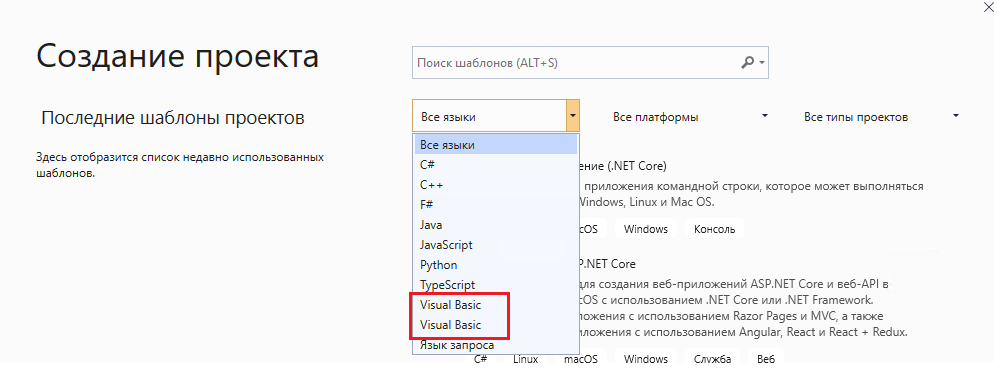Collapse the Все языки dropdown arrow
Screen dimensions: 994x378
572,116
